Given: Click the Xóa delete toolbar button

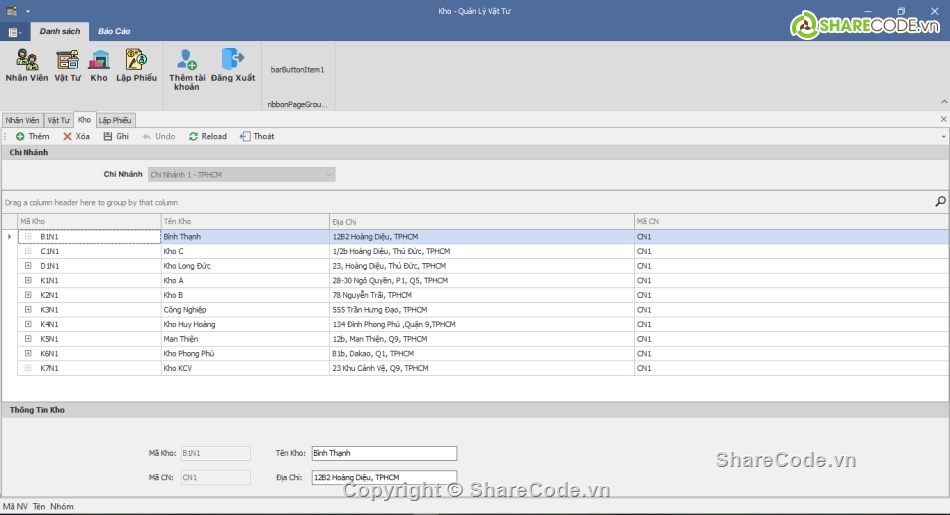Looking at the screenshot, I should click(76, 136).
